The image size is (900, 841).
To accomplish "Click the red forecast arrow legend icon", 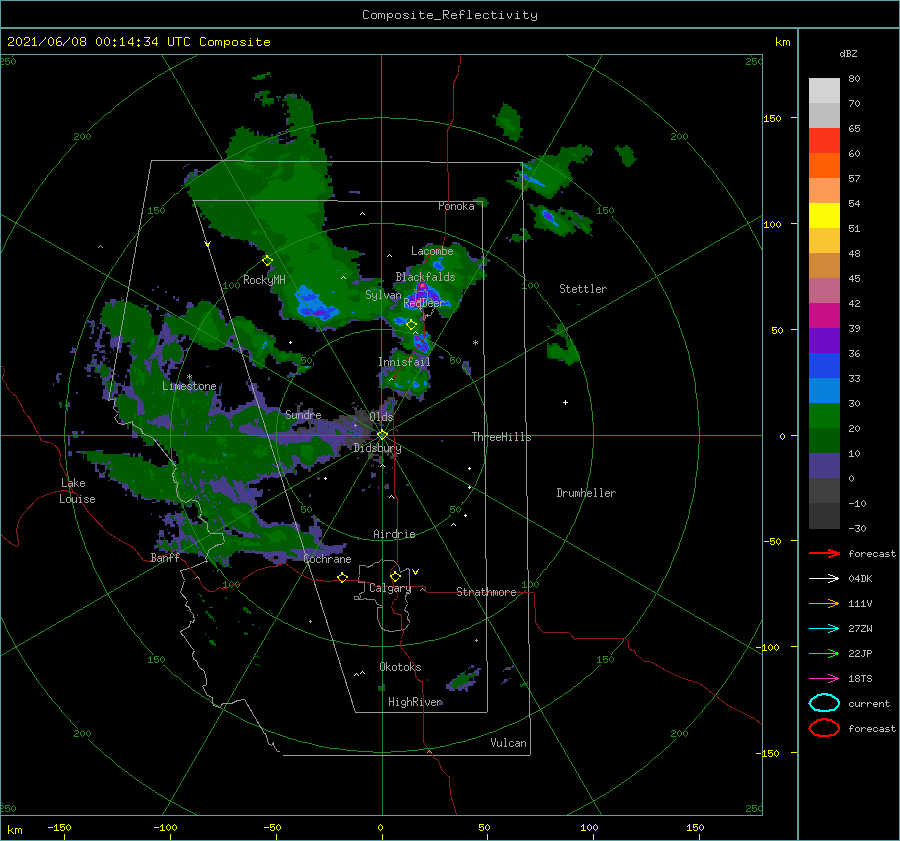I will (825, 553).
